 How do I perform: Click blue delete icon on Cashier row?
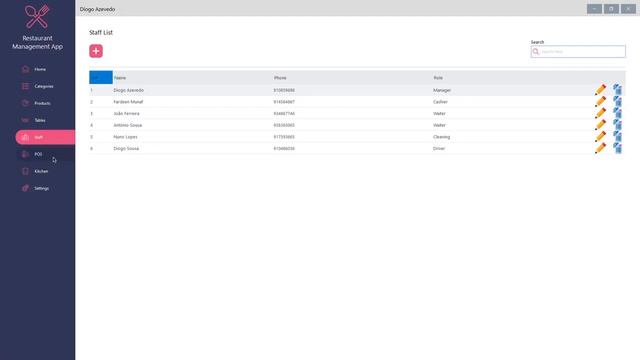(617, 101)
